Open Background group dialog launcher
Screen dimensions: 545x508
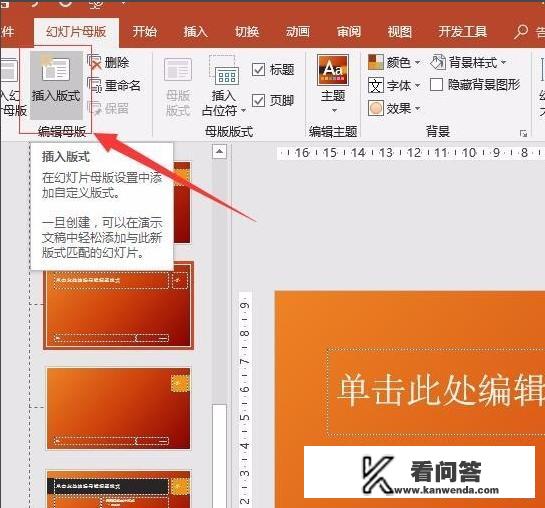tap(523, 133)
